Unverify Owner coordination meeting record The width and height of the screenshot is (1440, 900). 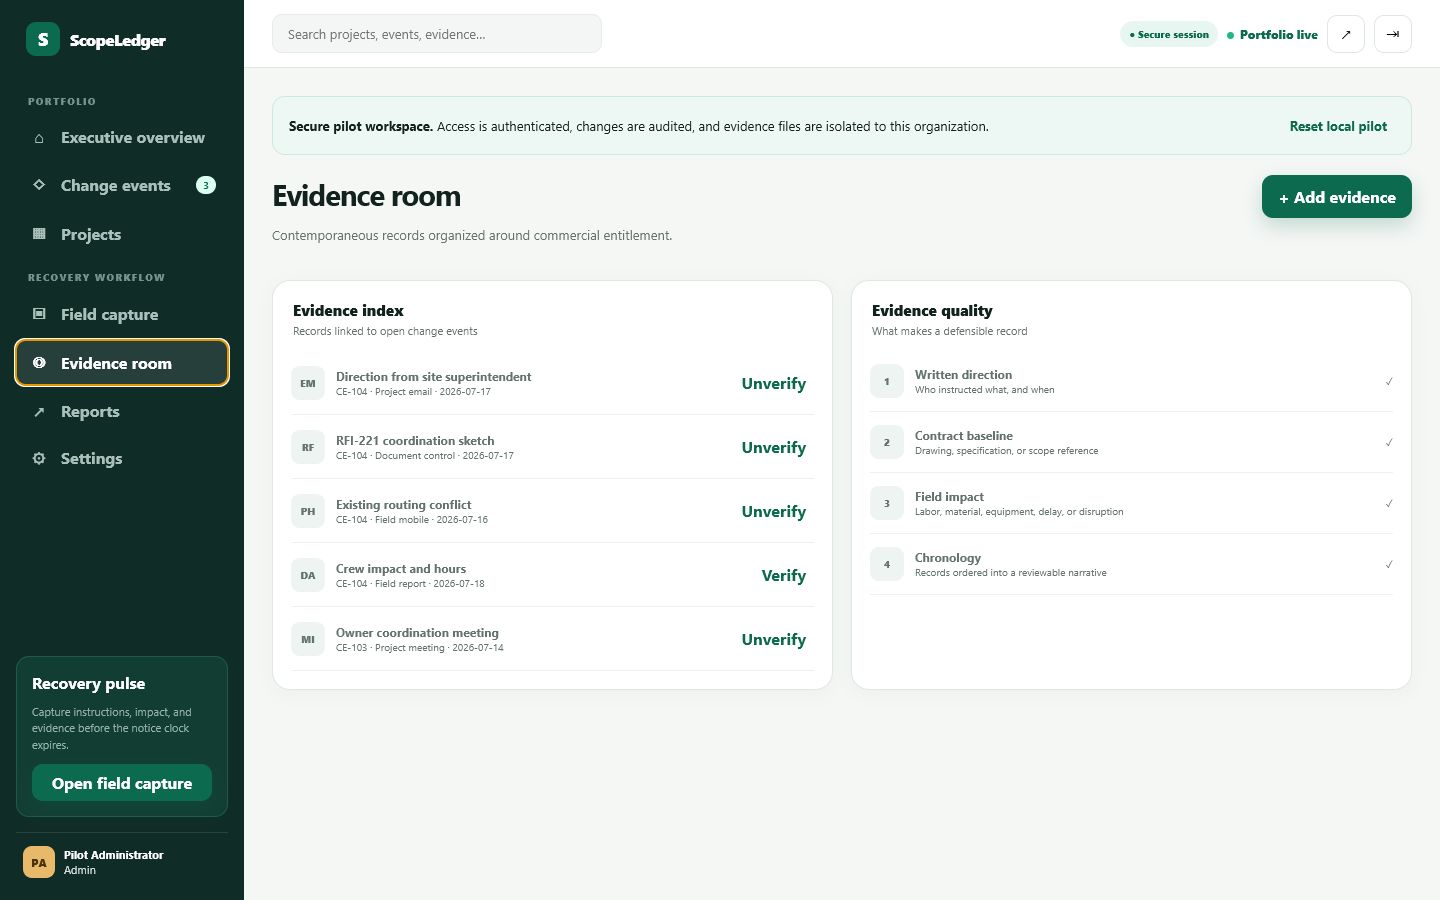pyautogui.click(x=773, y=639)
